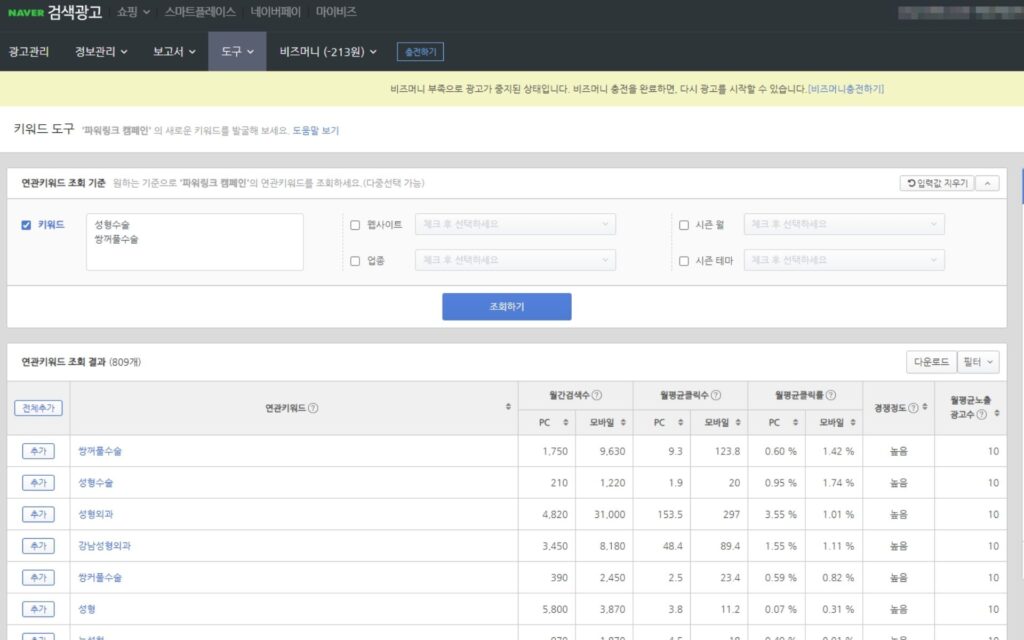Collapse the 연관키워드 조회 기준 panel
This screenshot has width=1024, height=640.
pyautogui.click(x=987, y=183)
